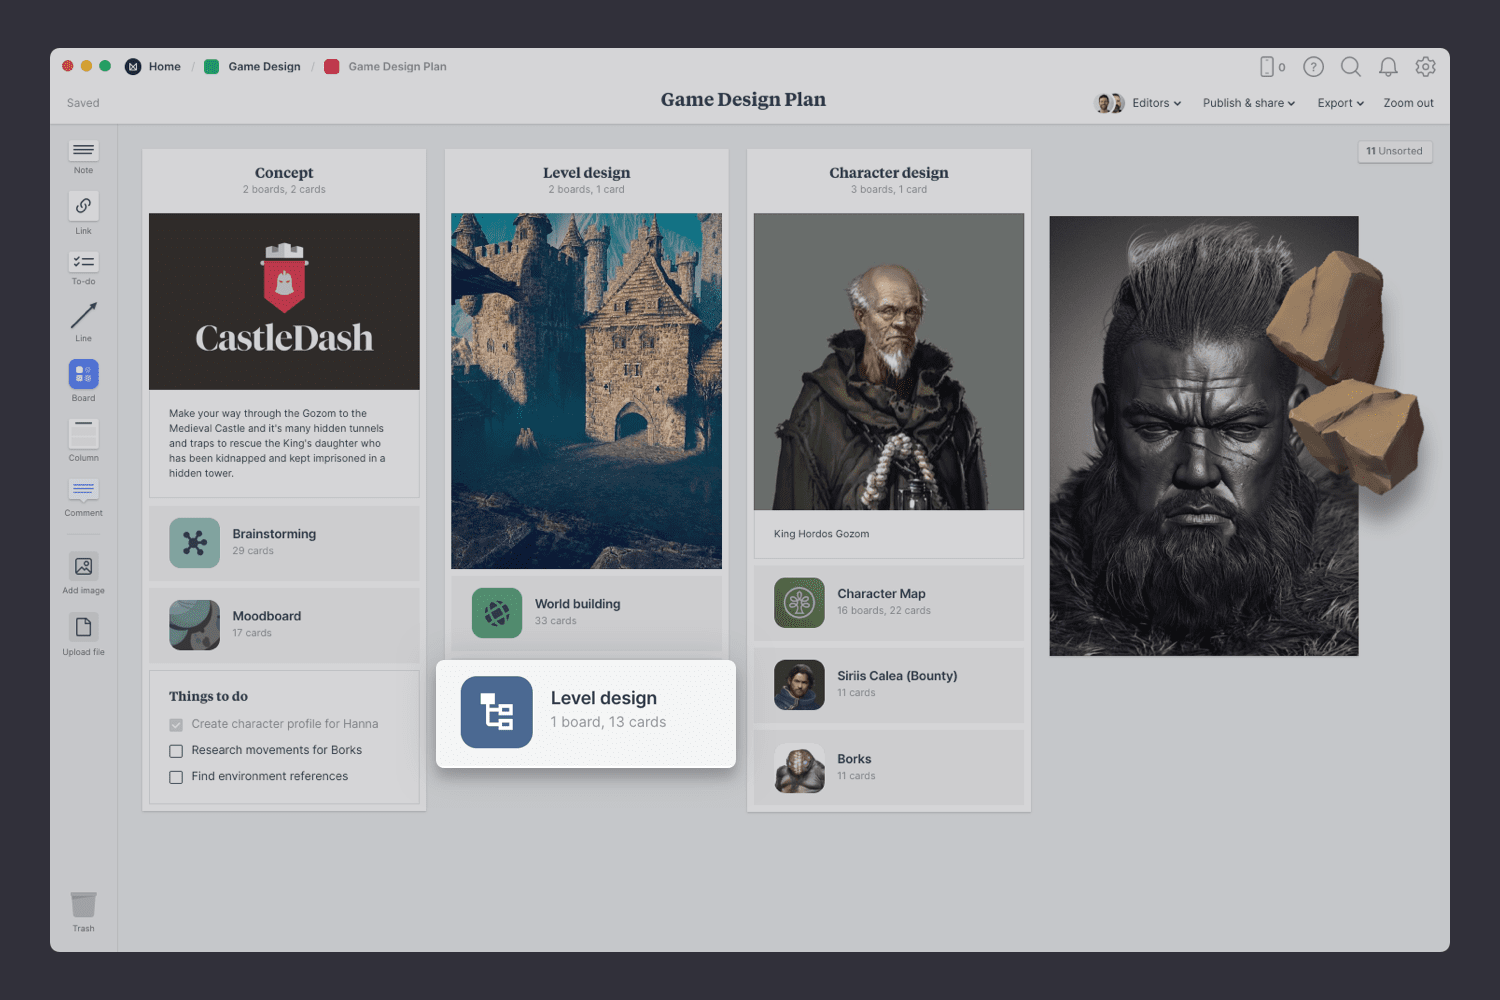
Task: Click the Character design column title
Action: tap(889, 173)
